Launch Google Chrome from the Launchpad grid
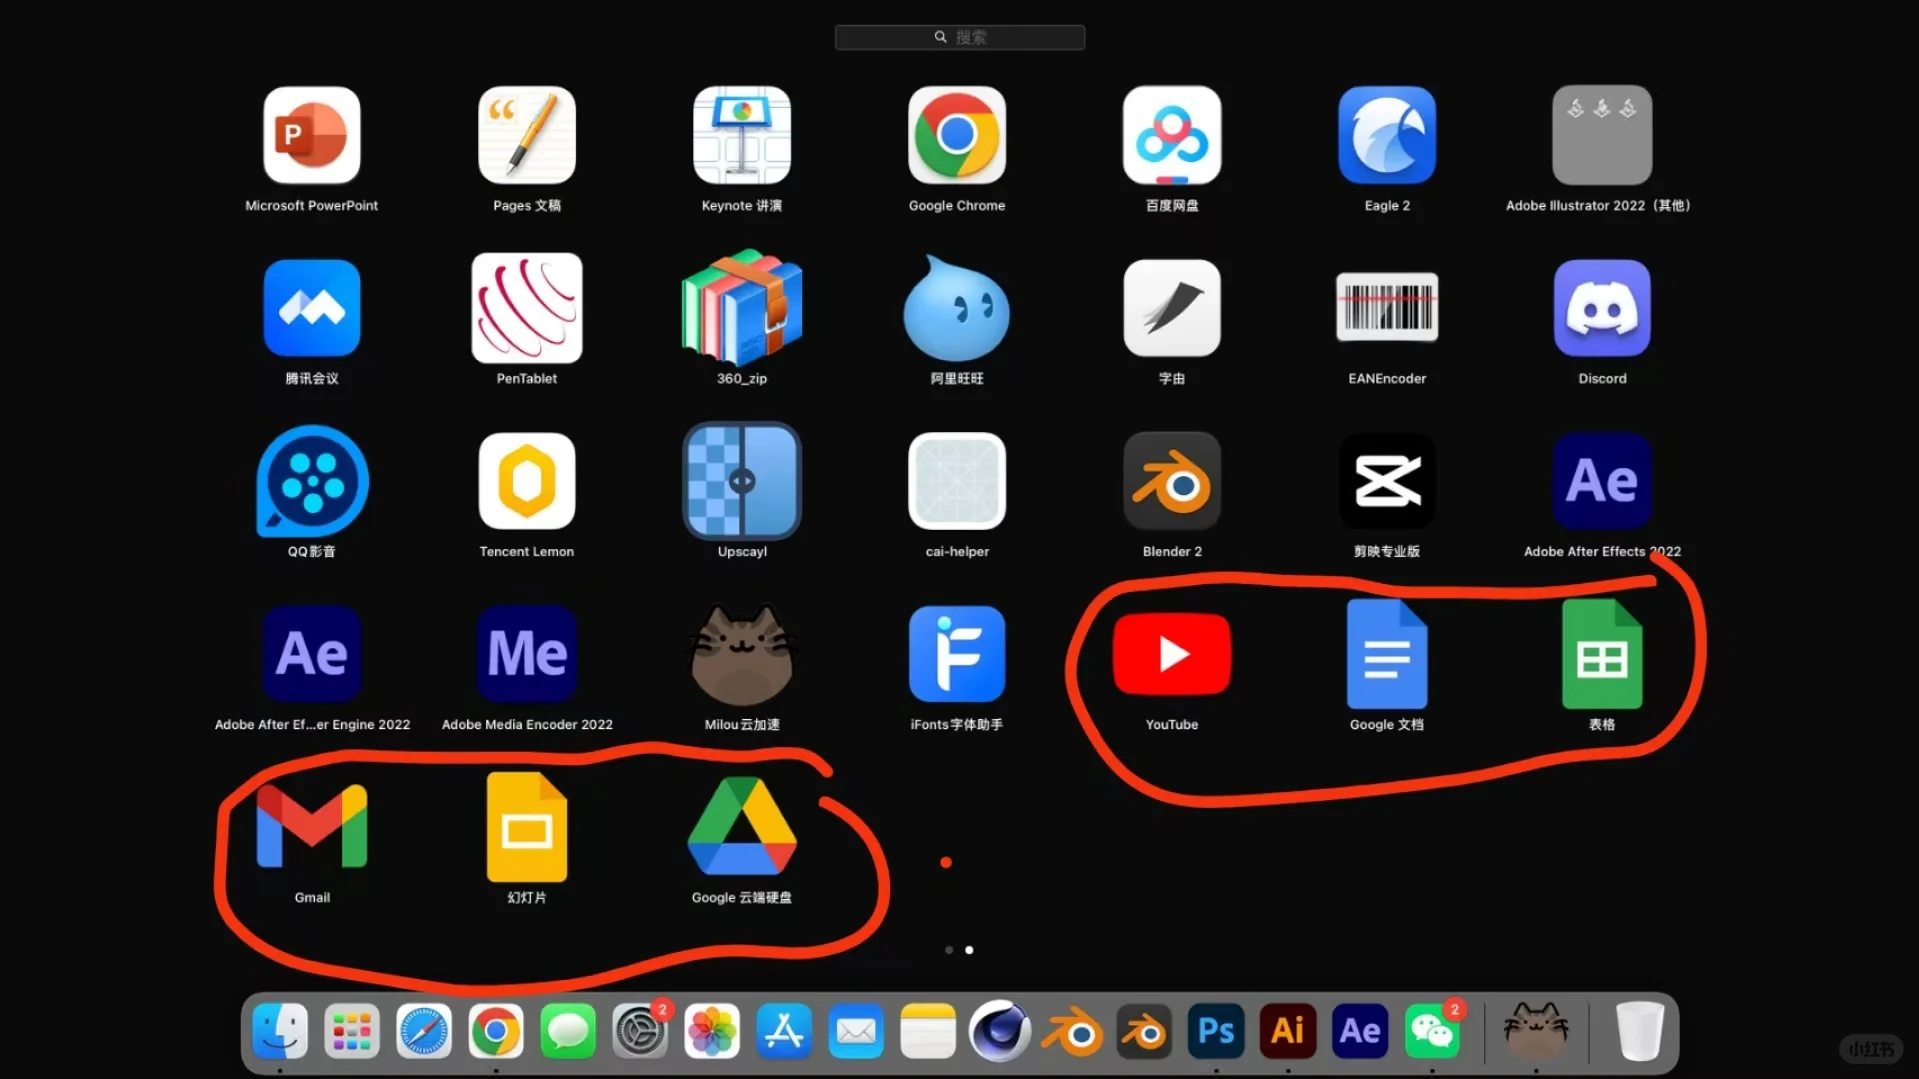1919x1079 pixels. click(957, 136)
